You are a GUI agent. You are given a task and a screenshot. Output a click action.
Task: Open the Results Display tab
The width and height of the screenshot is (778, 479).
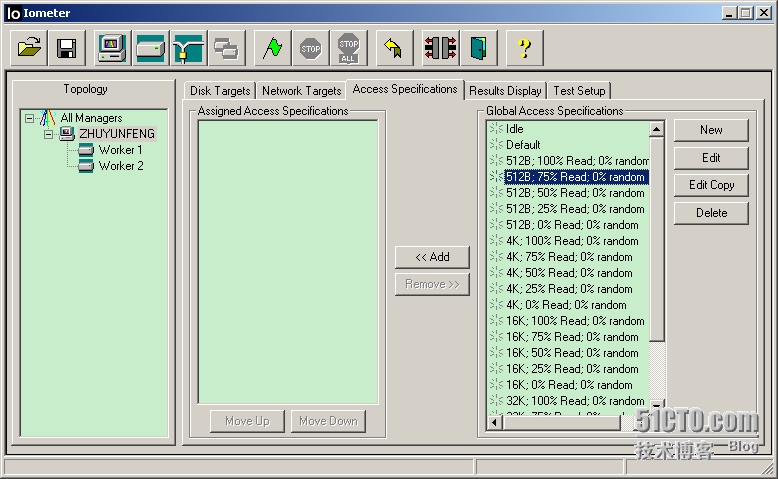tap(505, 91)
